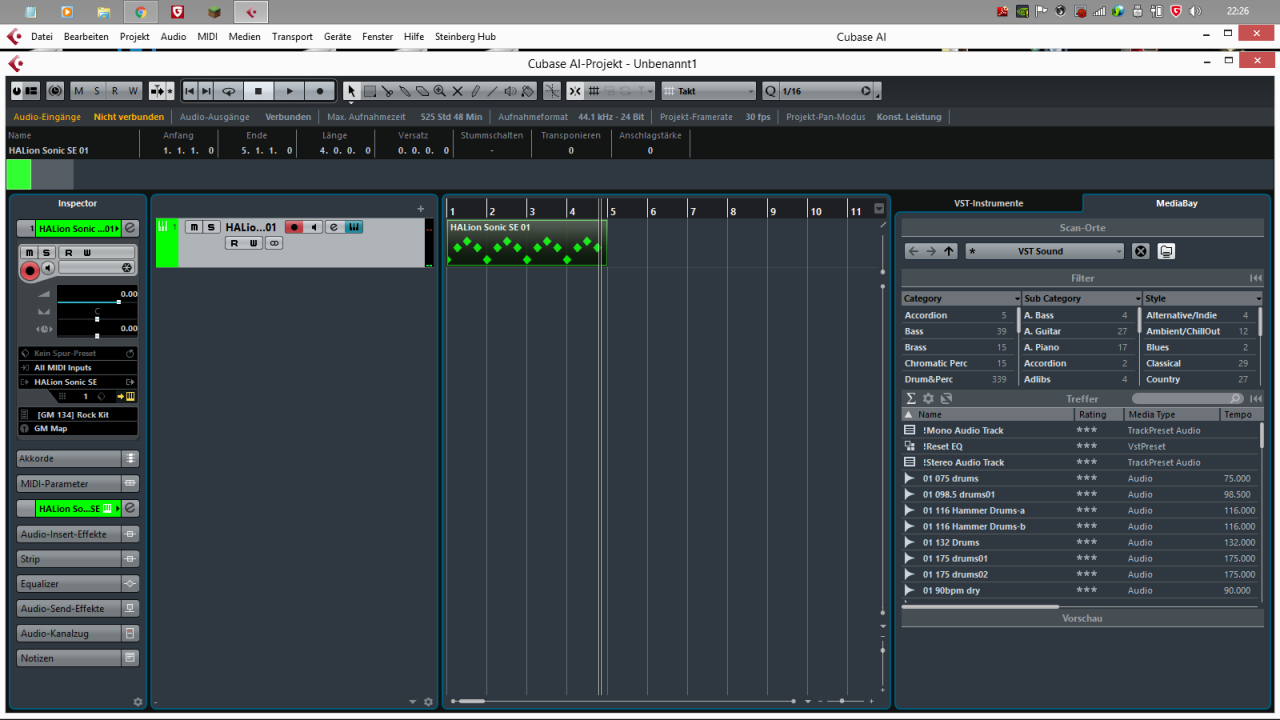The height and width of the screenshot is (720, 1280).
Task: Deactivate all Solo states toolbar S
Action: (x=97, y=91)
